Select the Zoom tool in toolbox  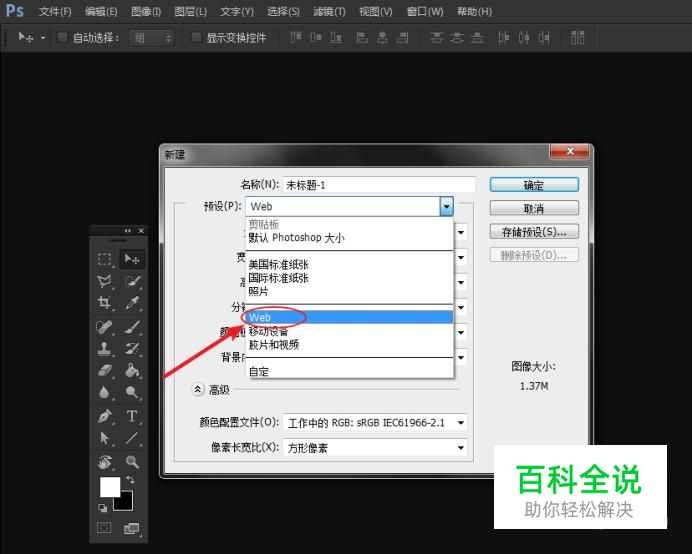[x=132, y=462]
